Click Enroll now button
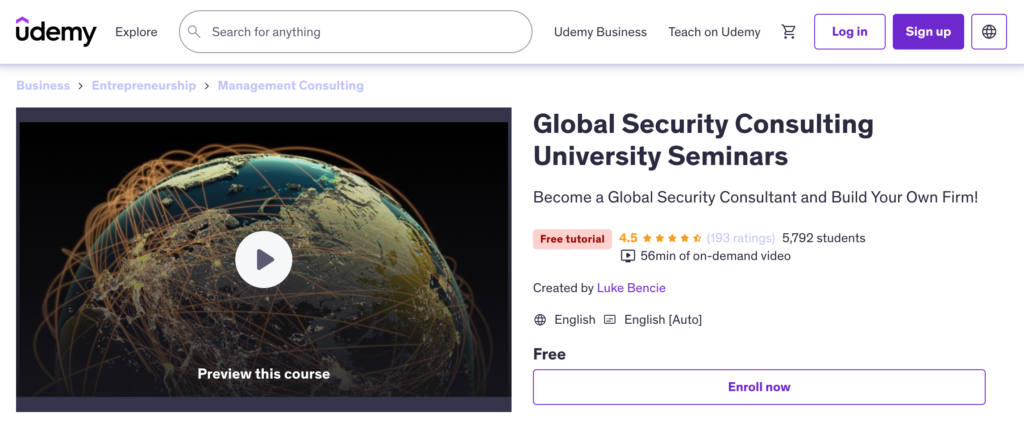 tap(759, 387)
